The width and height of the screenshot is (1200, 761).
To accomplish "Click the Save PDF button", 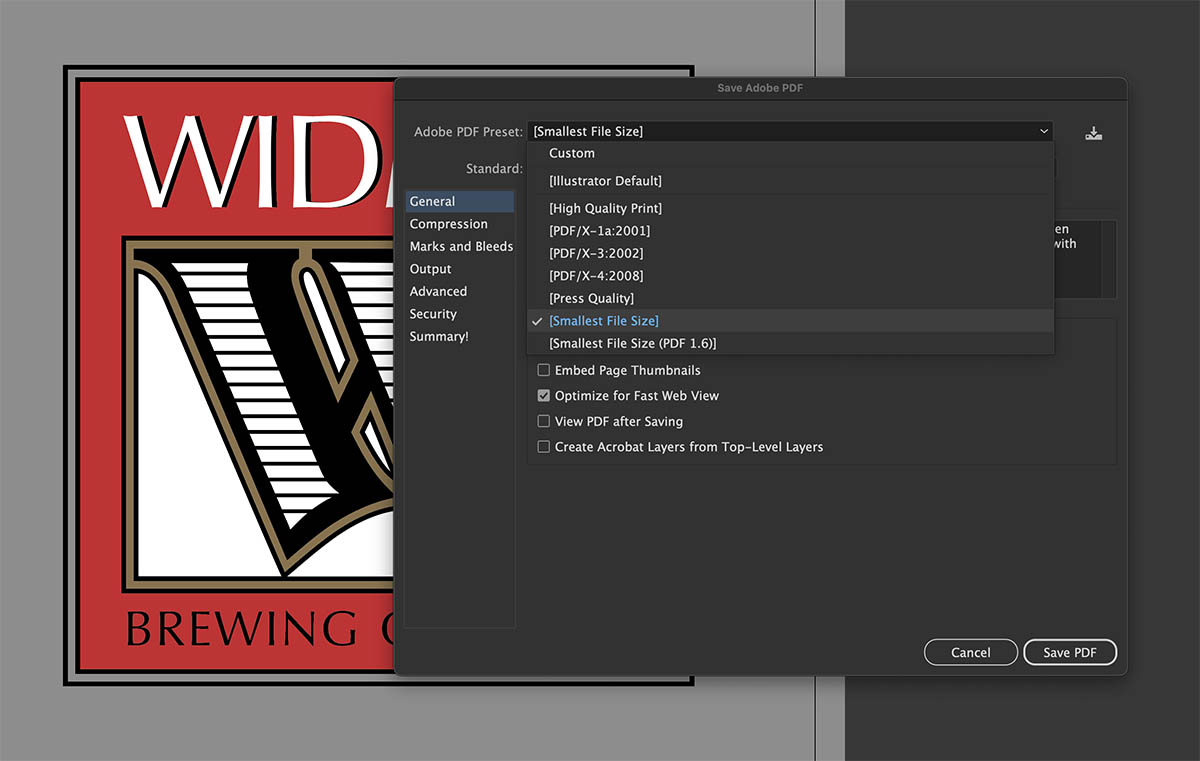I will click(x=1070, y=652).
